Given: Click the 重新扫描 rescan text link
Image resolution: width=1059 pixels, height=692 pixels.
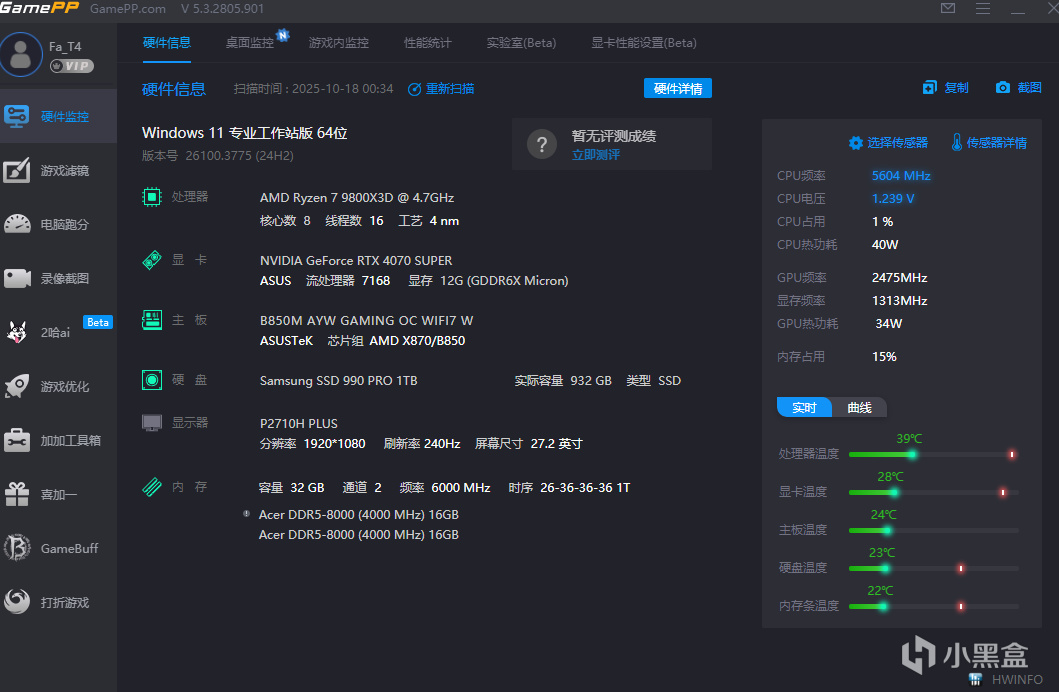Looking at the screenshot, I should (450, 88).
